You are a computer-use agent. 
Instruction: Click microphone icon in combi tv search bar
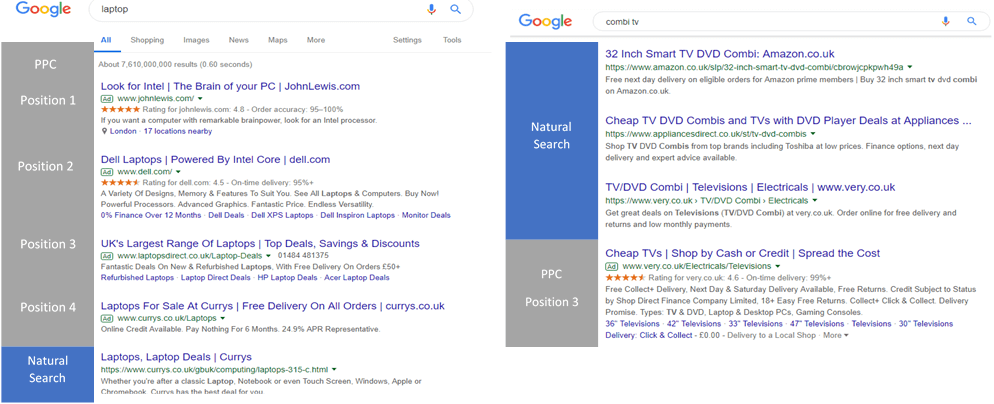[x=946, y=21]
